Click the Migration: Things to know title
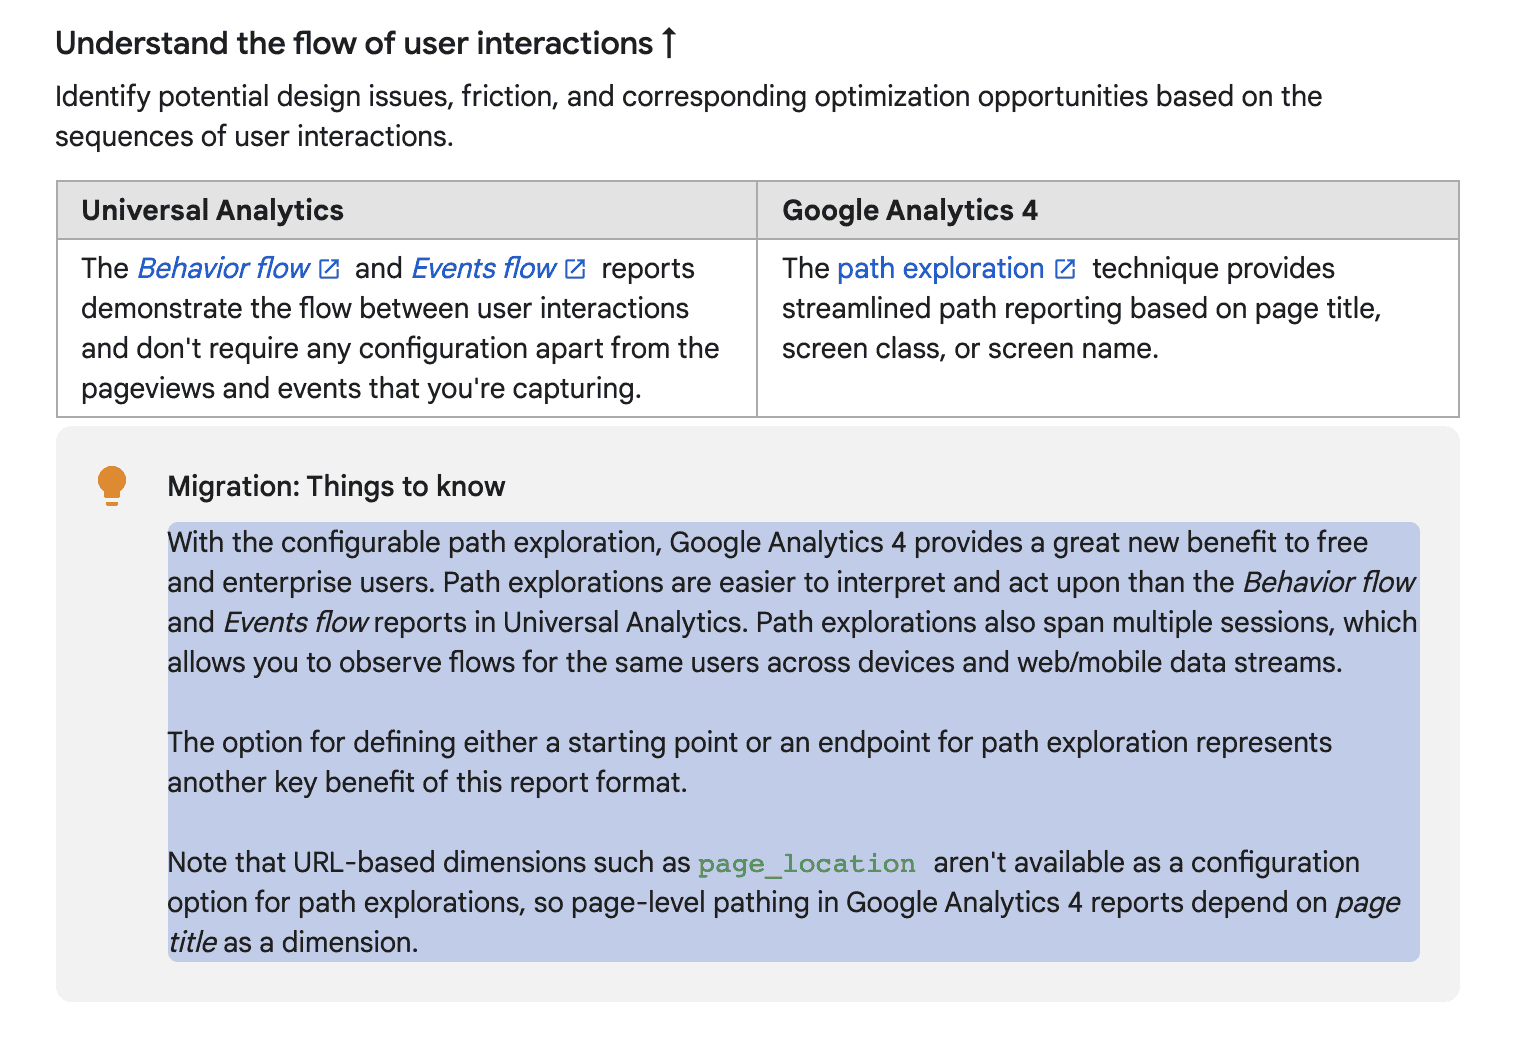 point(336,486)
